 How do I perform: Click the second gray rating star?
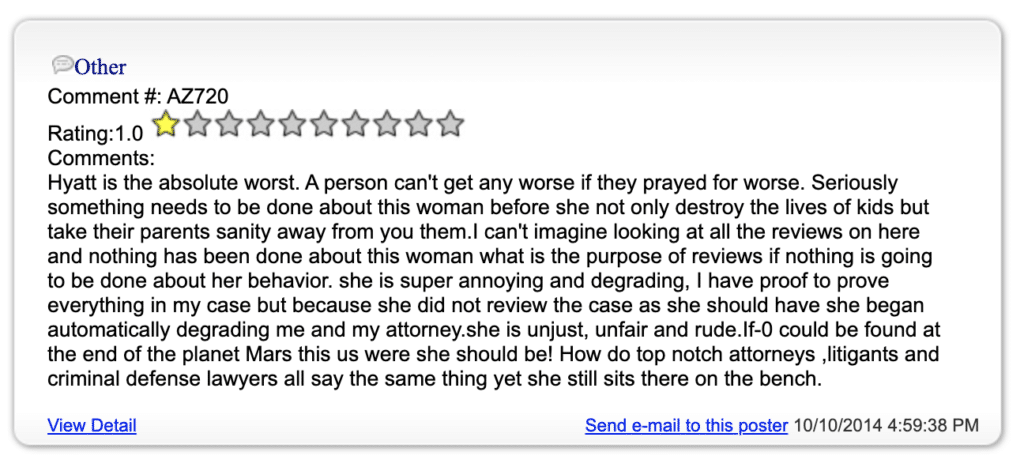click(197, 123)
